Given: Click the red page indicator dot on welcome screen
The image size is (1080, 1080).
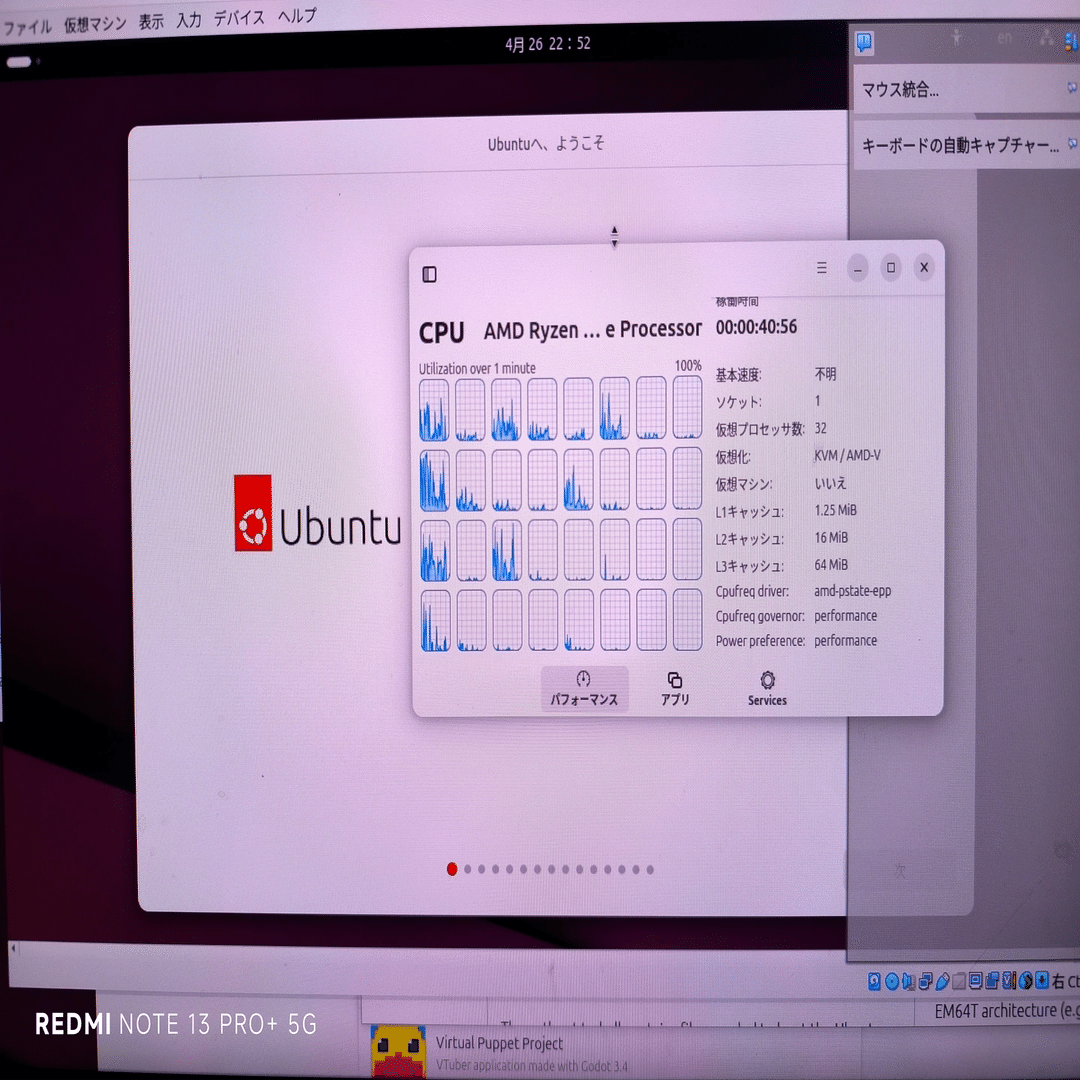Looking at the screenshot, I should click(x=452, y=870).
